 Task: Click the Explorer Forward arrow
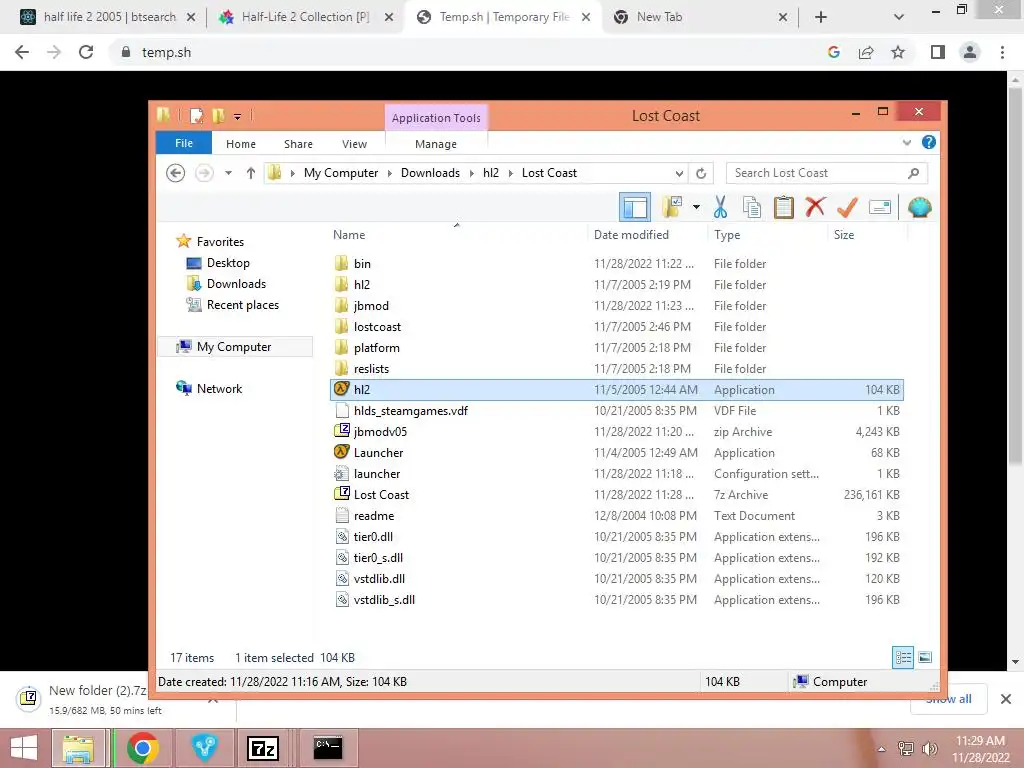pyautogui.click(x=204, y=173)
